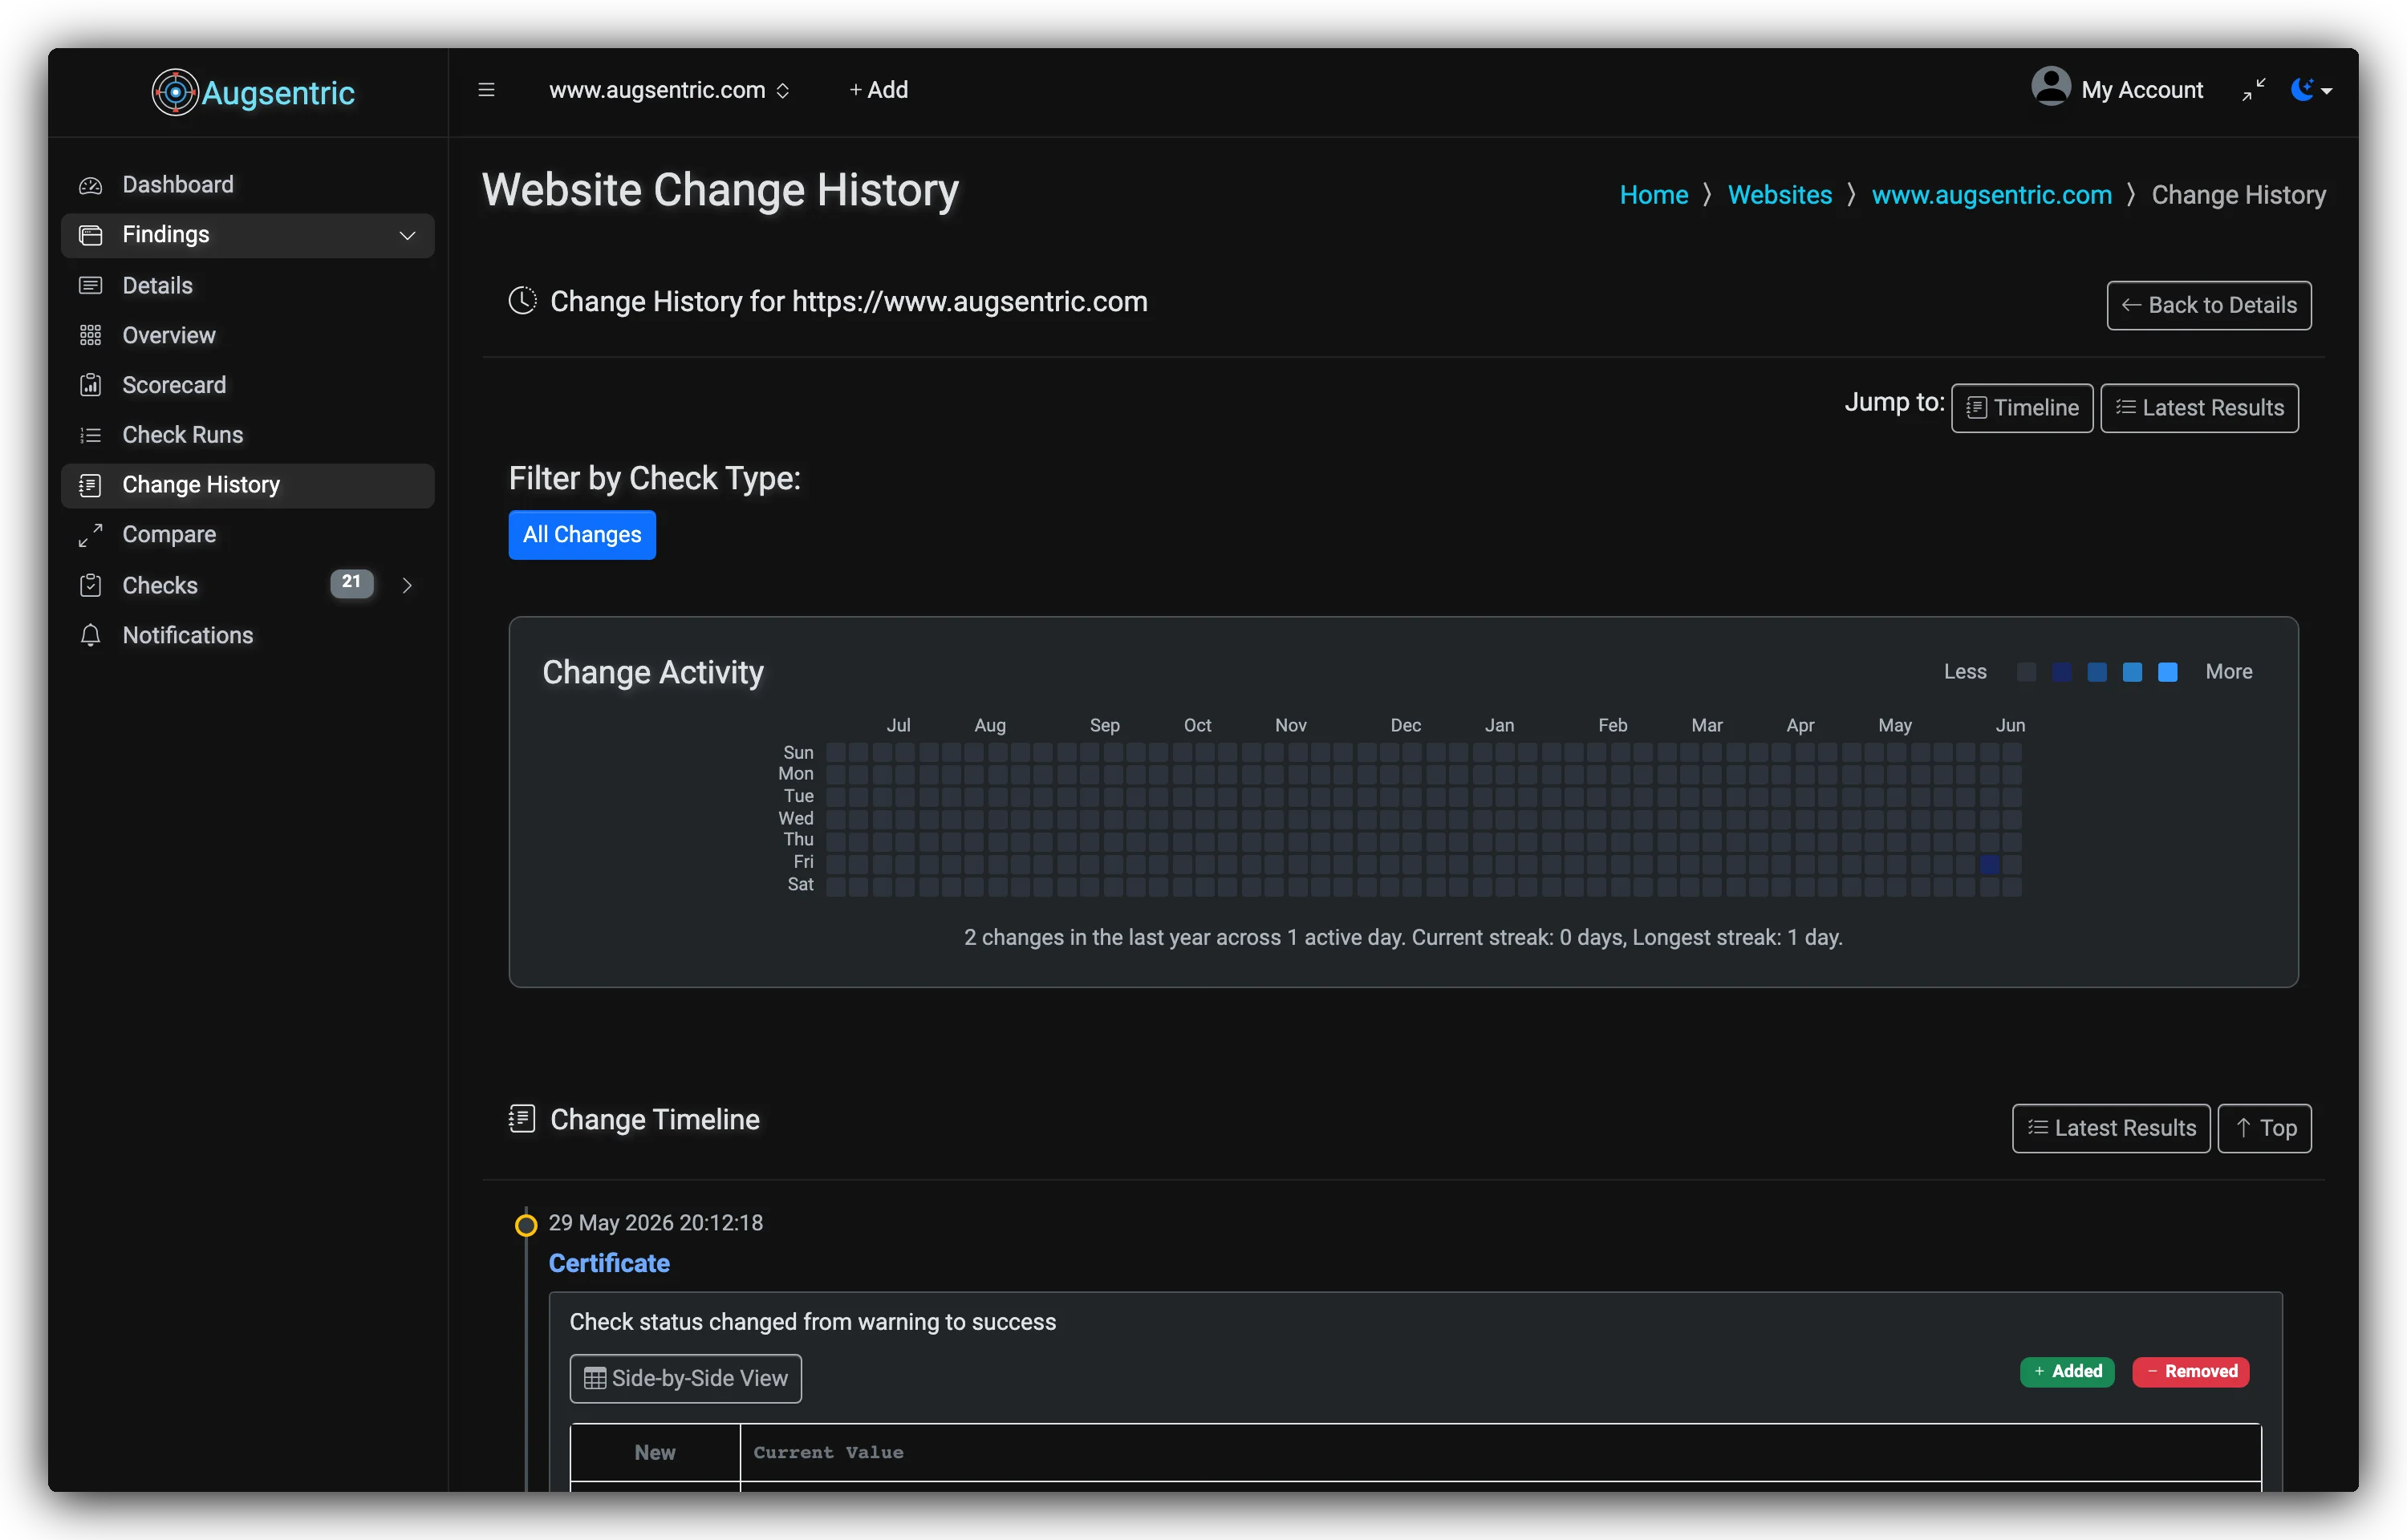Image resolution: width=2407 pixels, height=1540 pixels.
Task: Open Check Runs in the sidebar
Action: click(x=247, y=435)
